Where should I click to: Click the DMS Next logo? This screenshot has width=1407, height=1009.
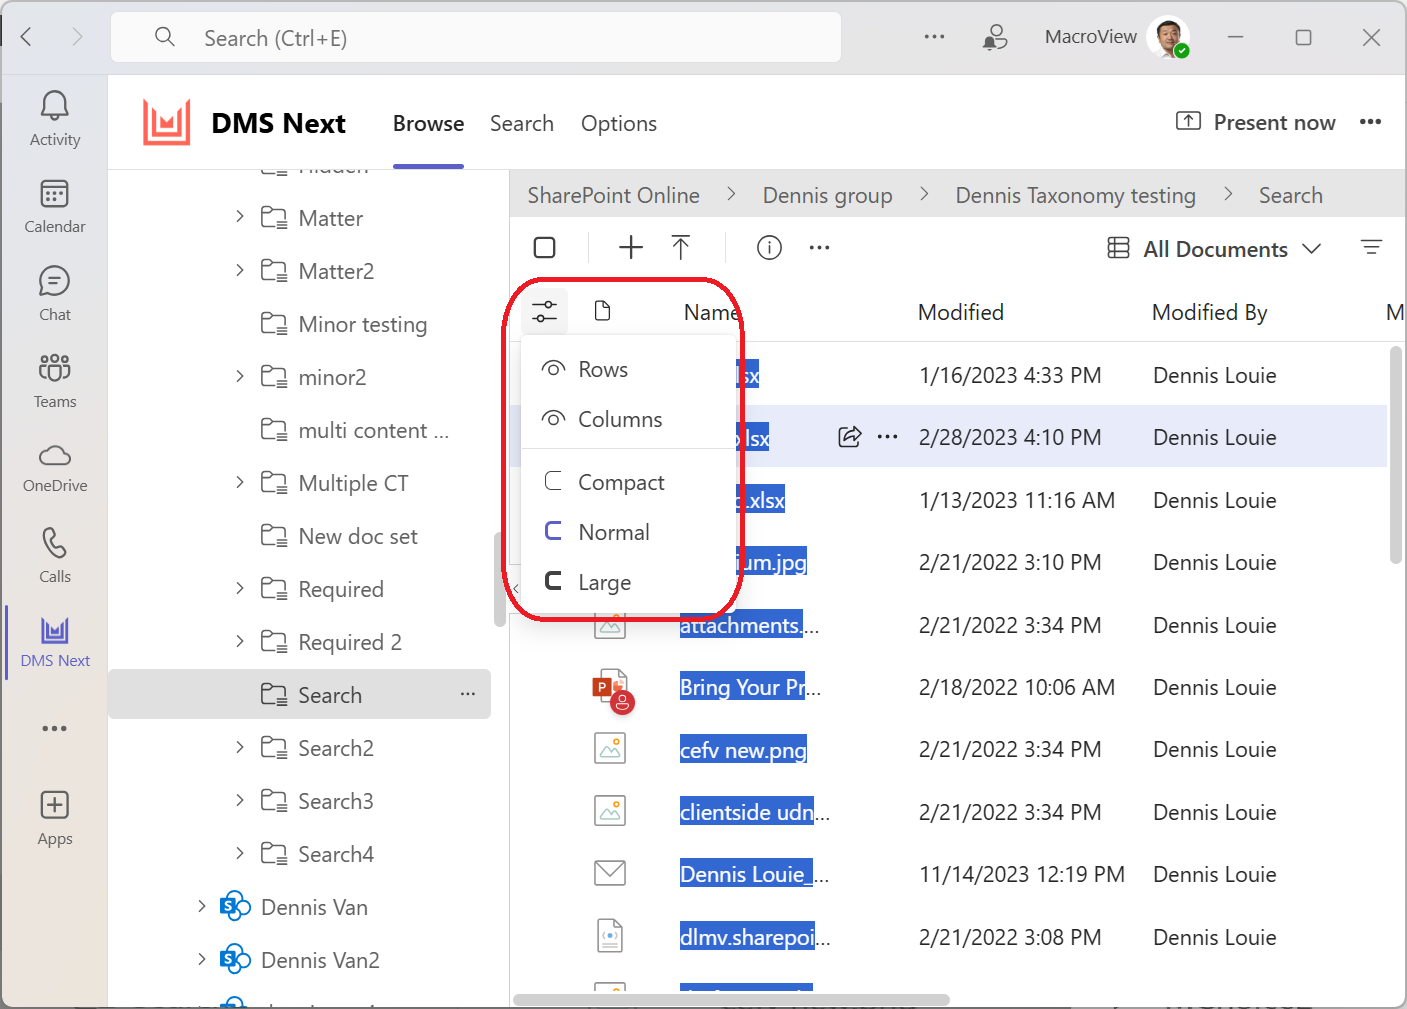[166, 123]
